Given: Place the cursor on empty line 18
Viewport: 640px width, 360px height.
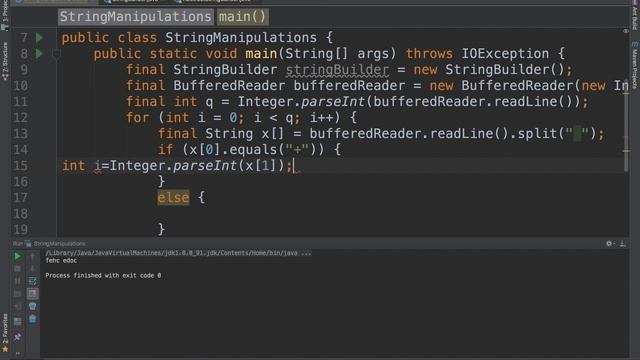Looking at the screenshot, I should (343, 214).
